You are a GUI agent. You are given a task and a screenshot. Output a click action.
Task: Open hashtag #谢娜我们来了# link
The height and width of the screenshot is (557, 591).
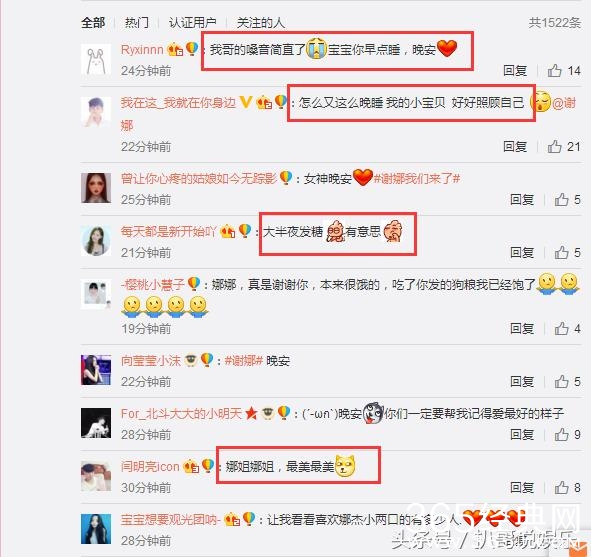point(416,178)
